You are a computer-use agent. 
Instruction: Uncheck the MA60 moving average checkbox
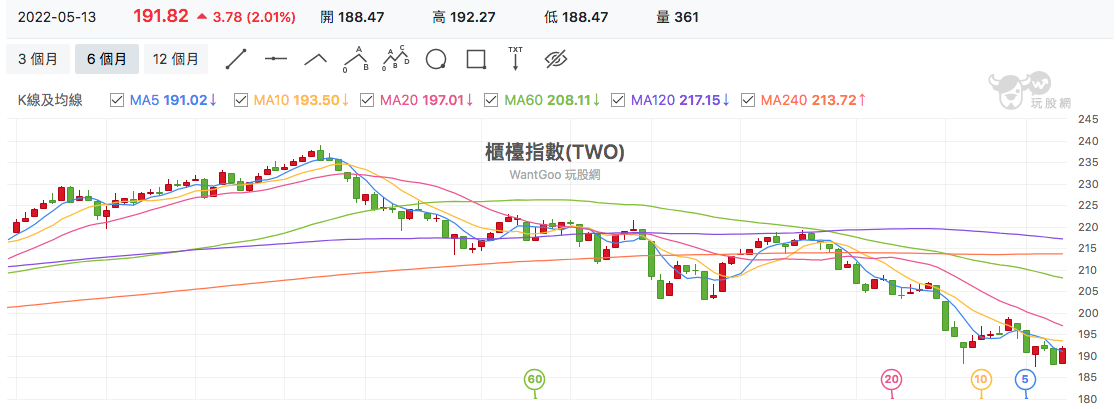[491, 100]
